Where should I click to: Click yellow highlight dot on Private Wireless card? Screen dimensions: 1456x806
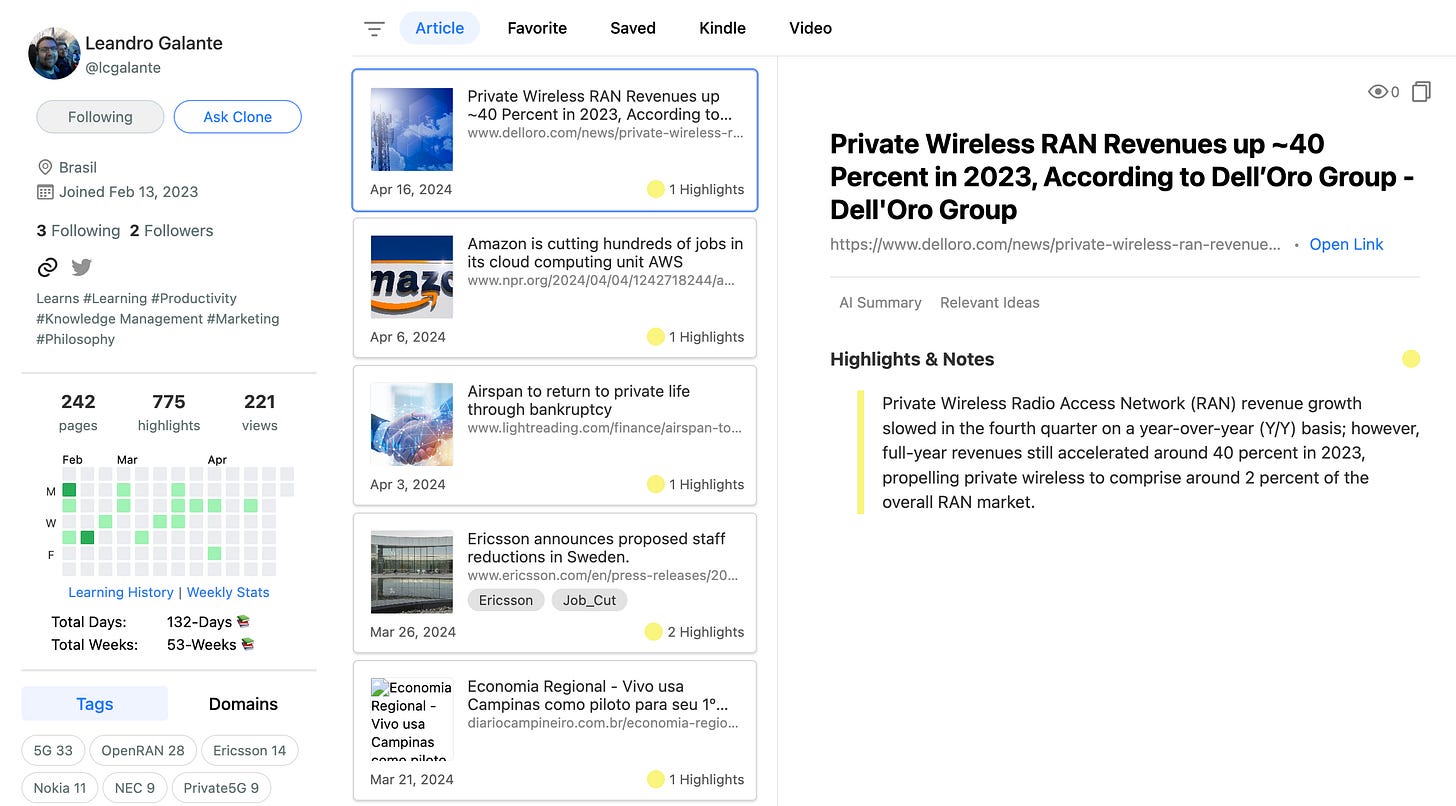pos(656,189)
